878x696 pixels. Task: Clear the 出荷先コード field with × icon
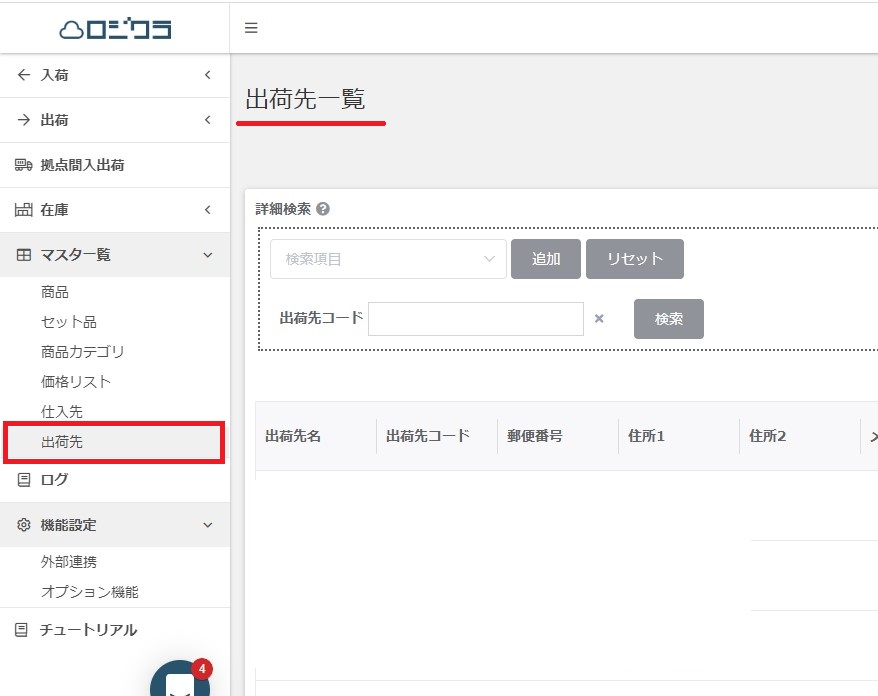(x=599, y=319)
